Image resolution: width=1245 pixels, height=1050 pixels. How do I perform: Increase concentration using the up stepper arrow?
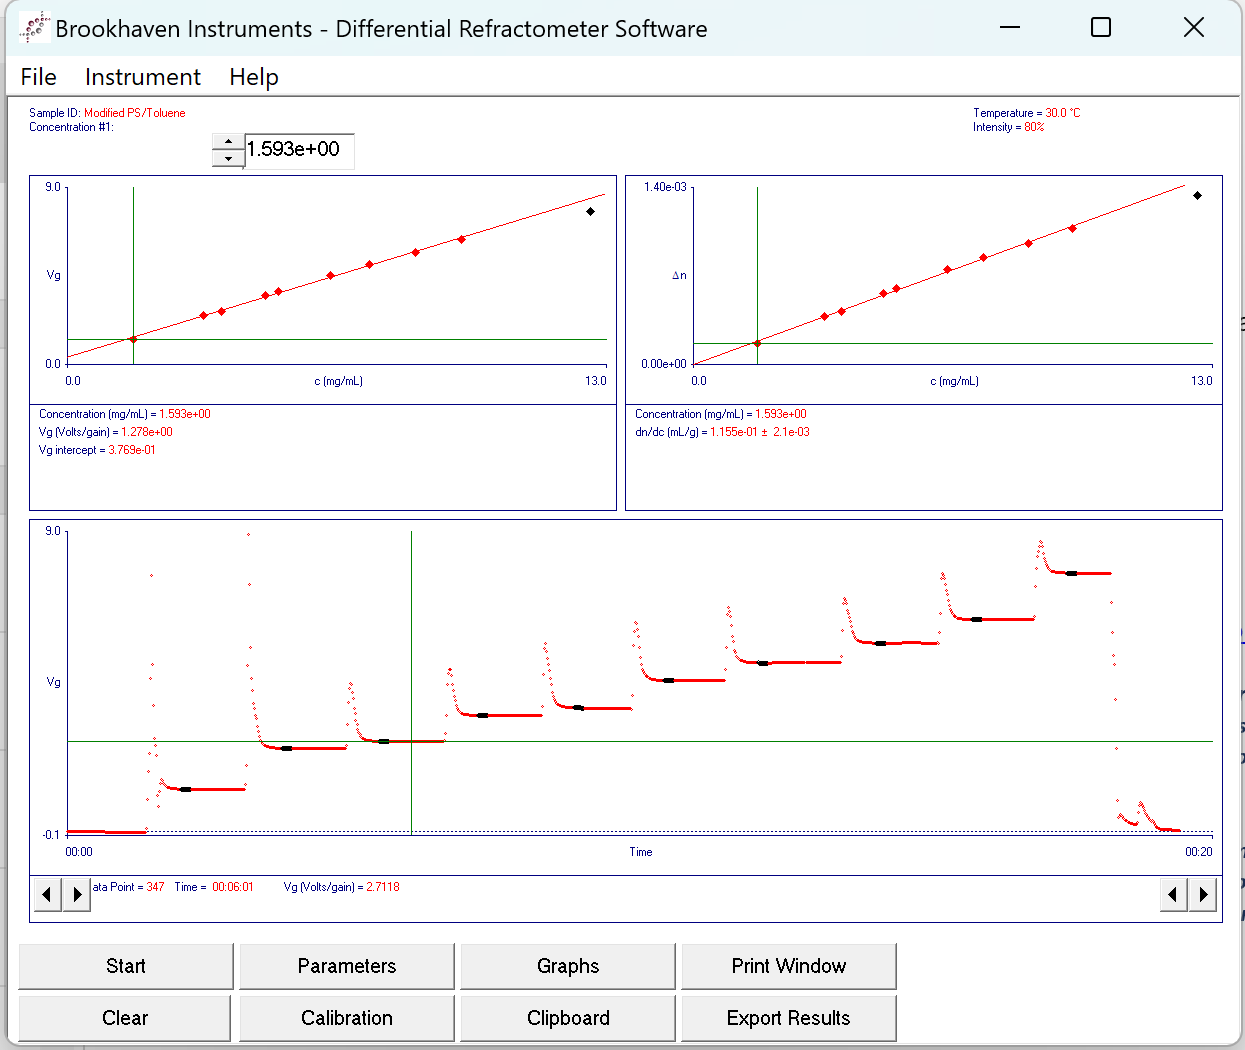[x=227, y=143]
